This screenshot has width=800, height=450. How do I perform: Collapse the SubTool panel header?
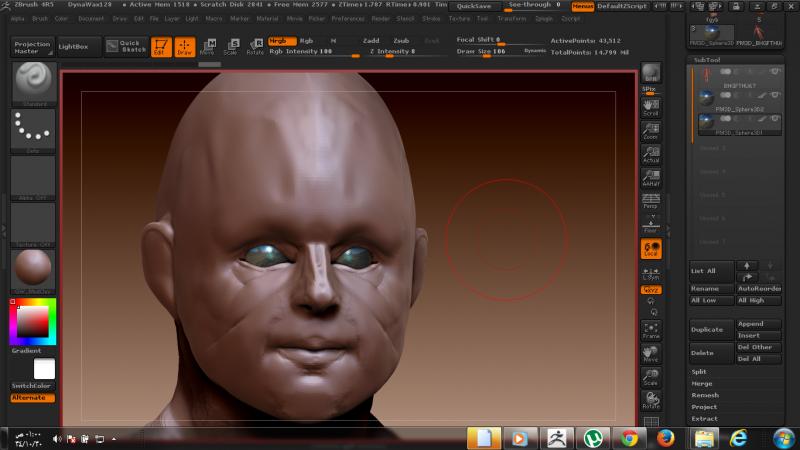707,60
